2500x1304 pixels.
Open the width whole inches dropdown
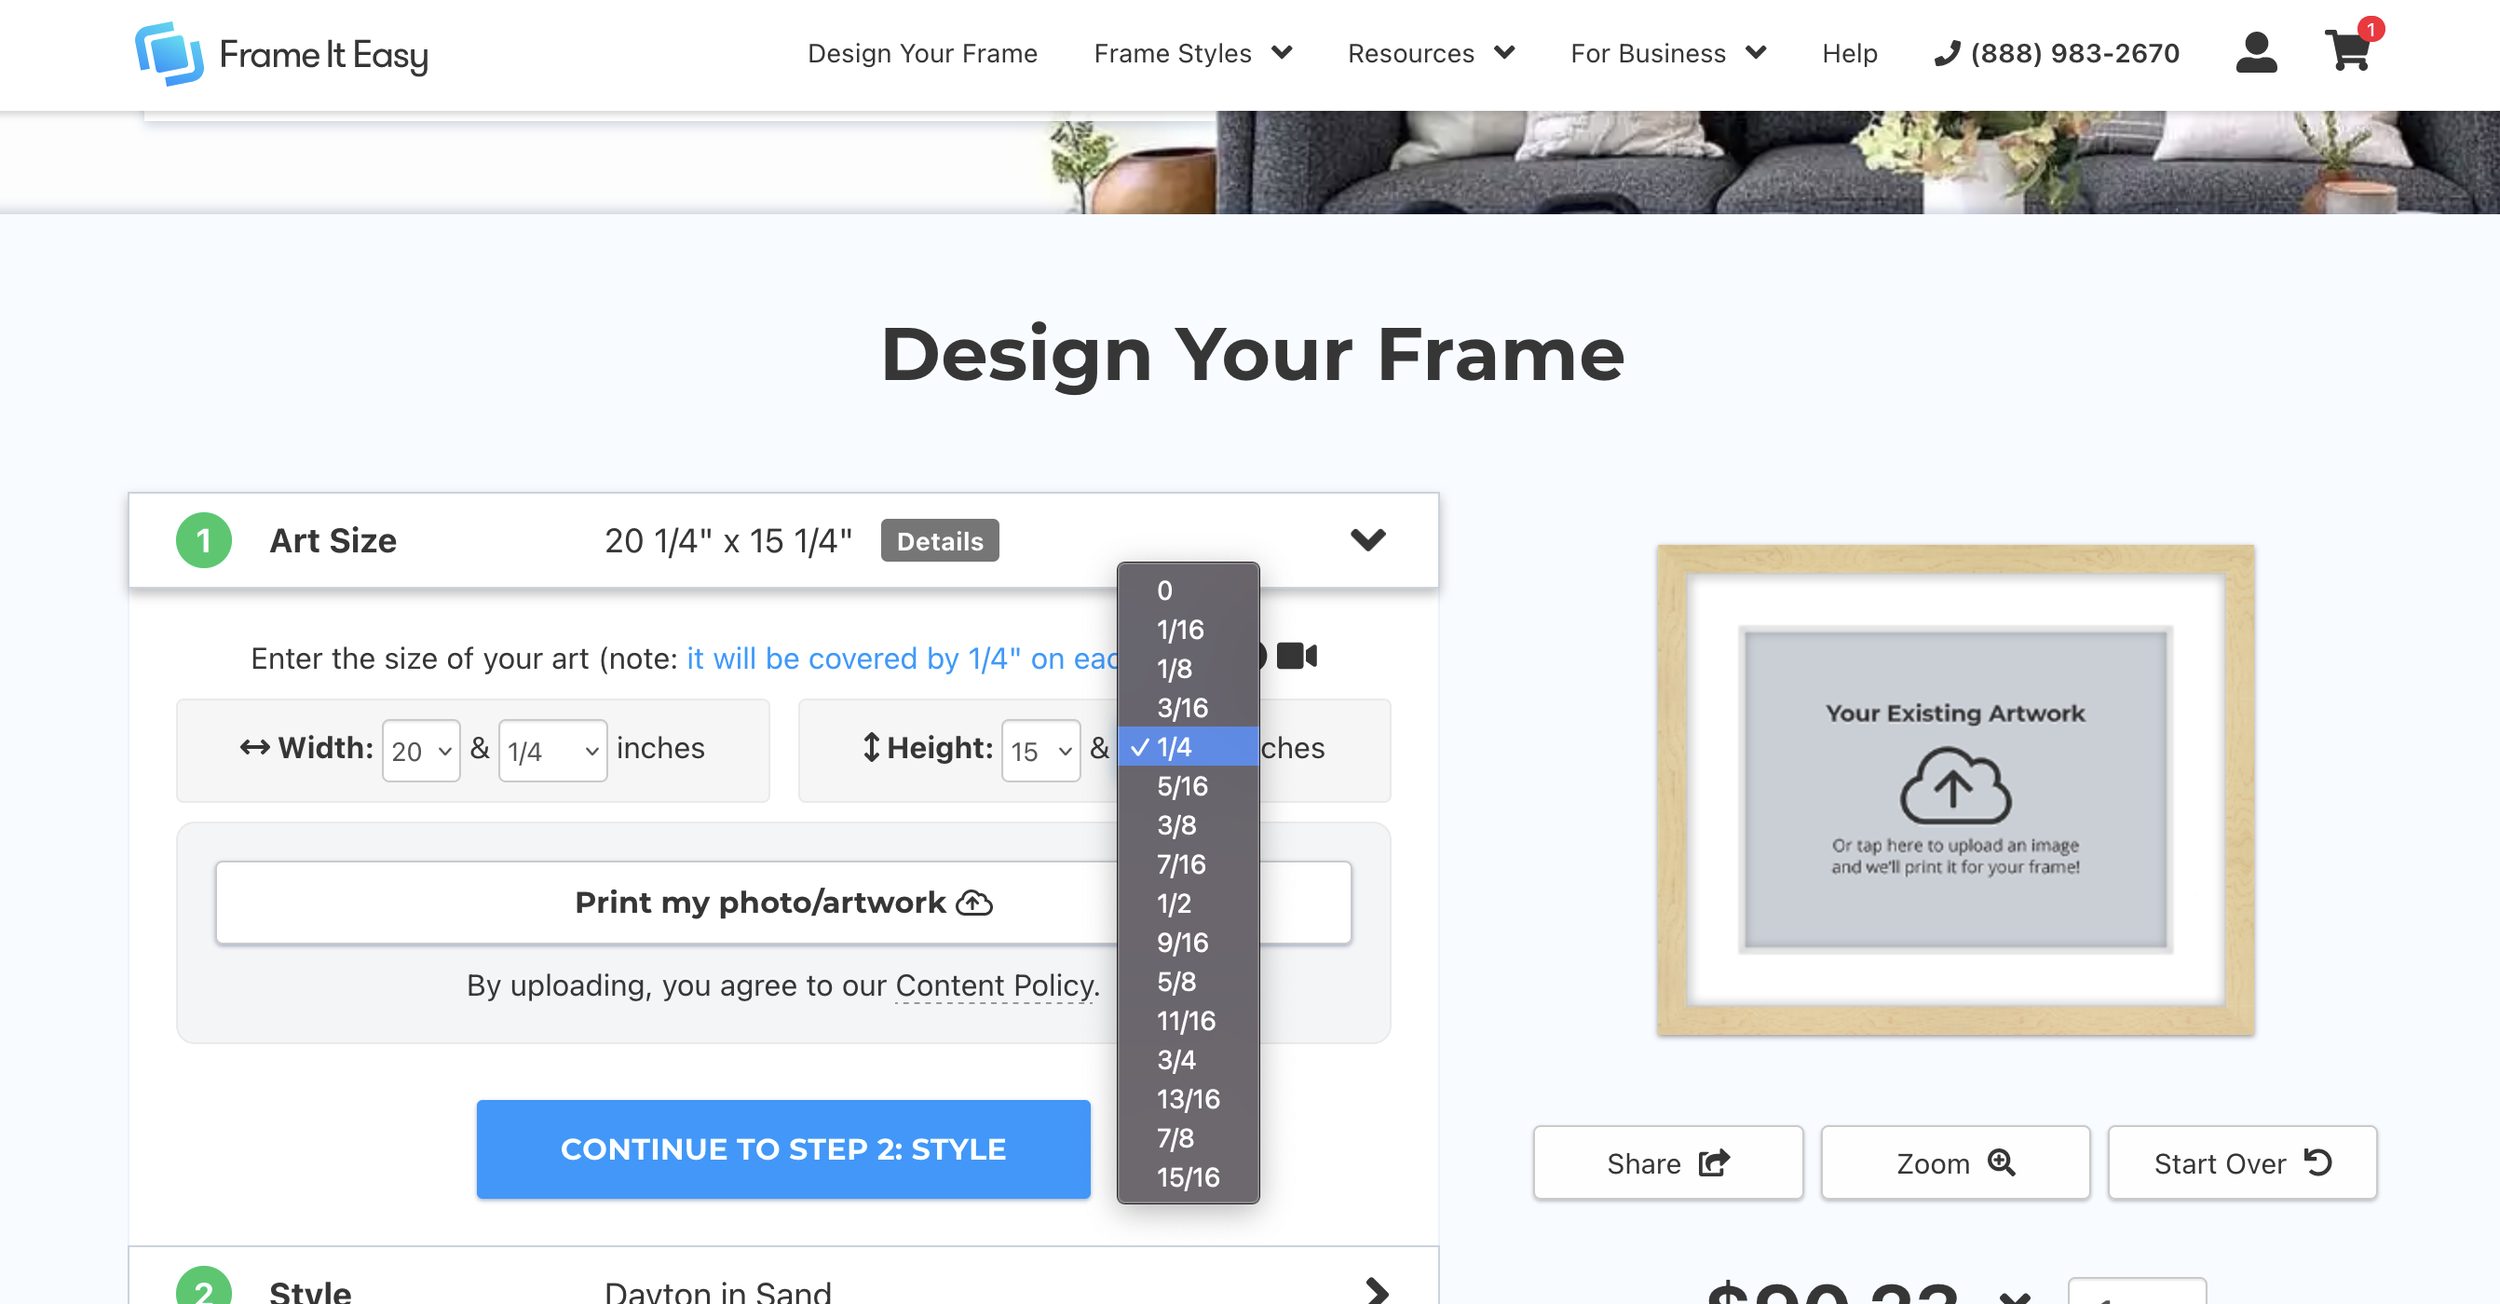pos(421,751)
